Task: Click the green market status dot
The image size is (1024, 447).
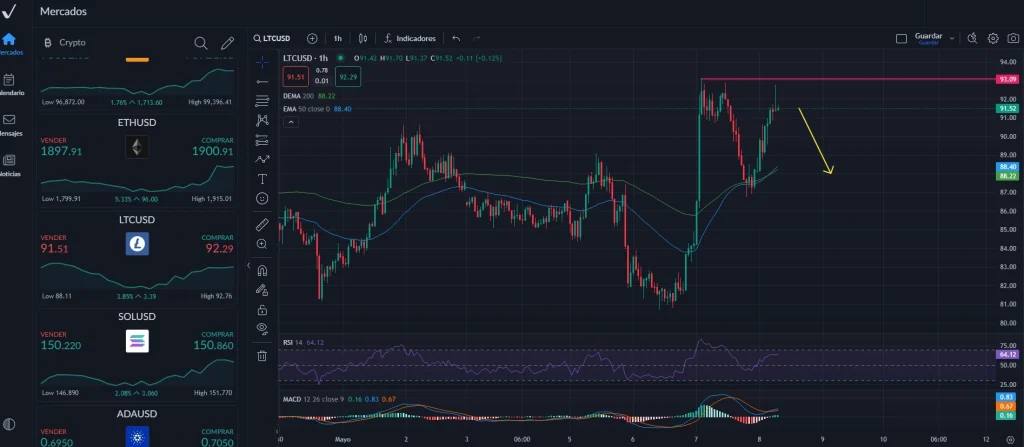Action: [340, 58]
